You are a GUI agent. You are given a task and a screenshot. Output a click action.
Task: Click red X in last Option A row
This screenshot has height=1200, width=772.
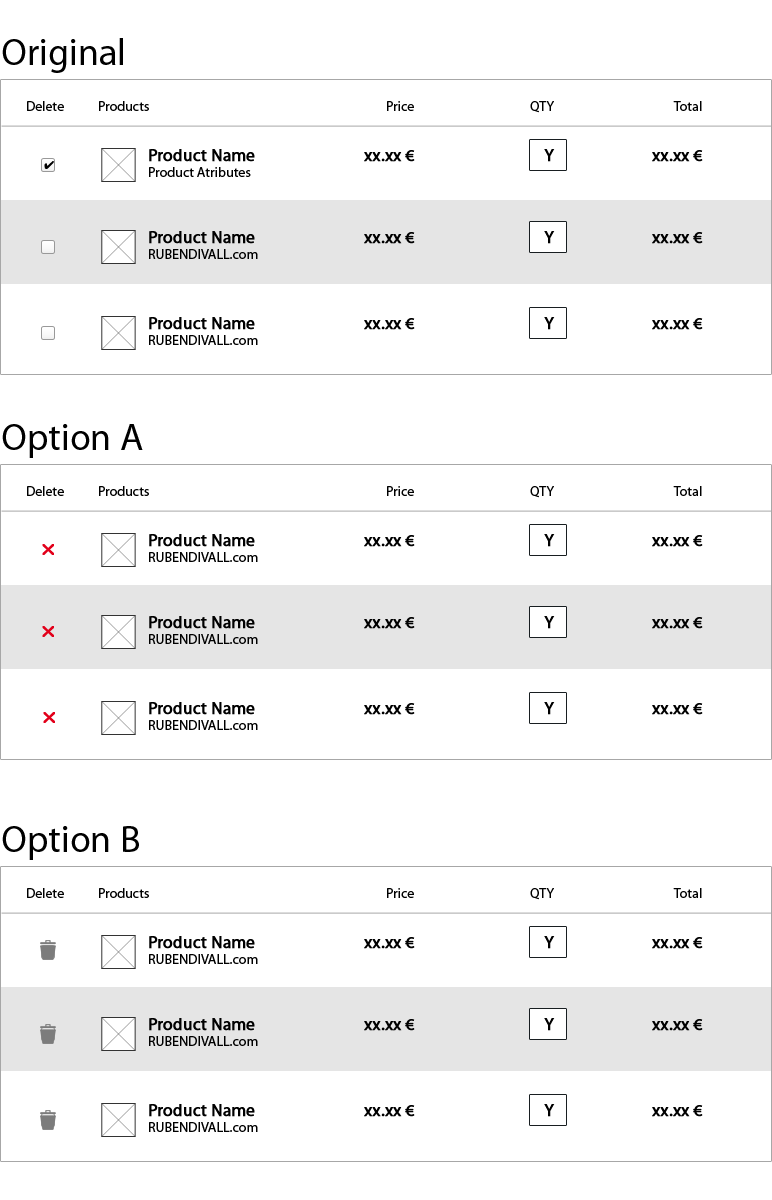click(x=48, y=717)
